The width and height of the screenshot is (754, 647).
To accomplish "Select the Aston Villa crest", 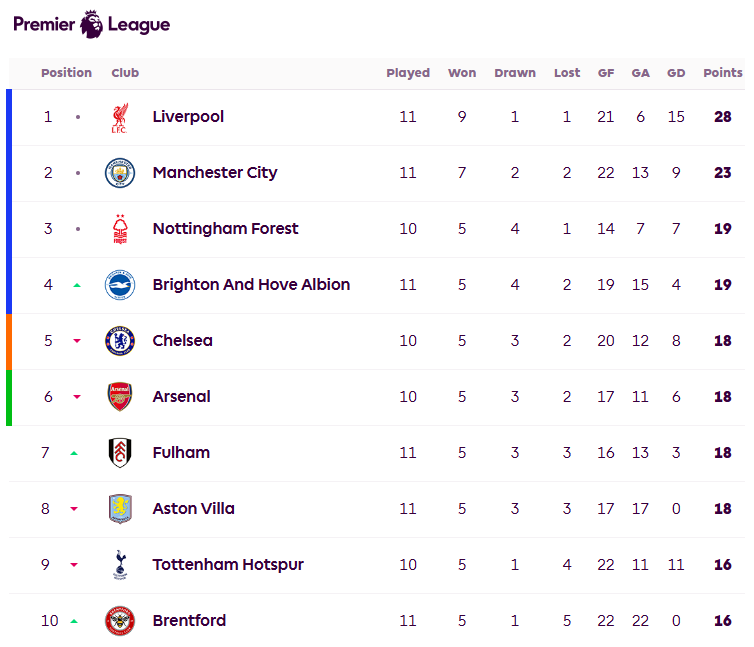I will 120,508.
